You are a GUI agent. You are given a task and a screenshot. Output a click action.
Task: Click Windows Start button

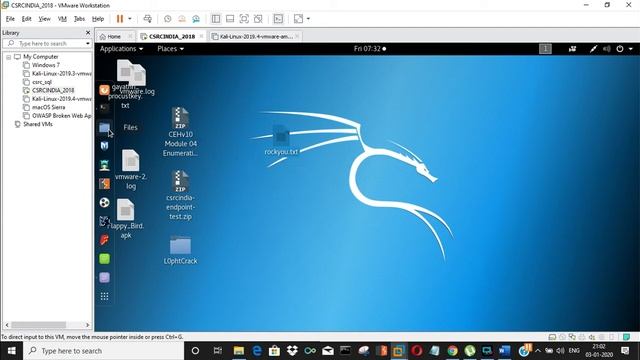[11, 351]
